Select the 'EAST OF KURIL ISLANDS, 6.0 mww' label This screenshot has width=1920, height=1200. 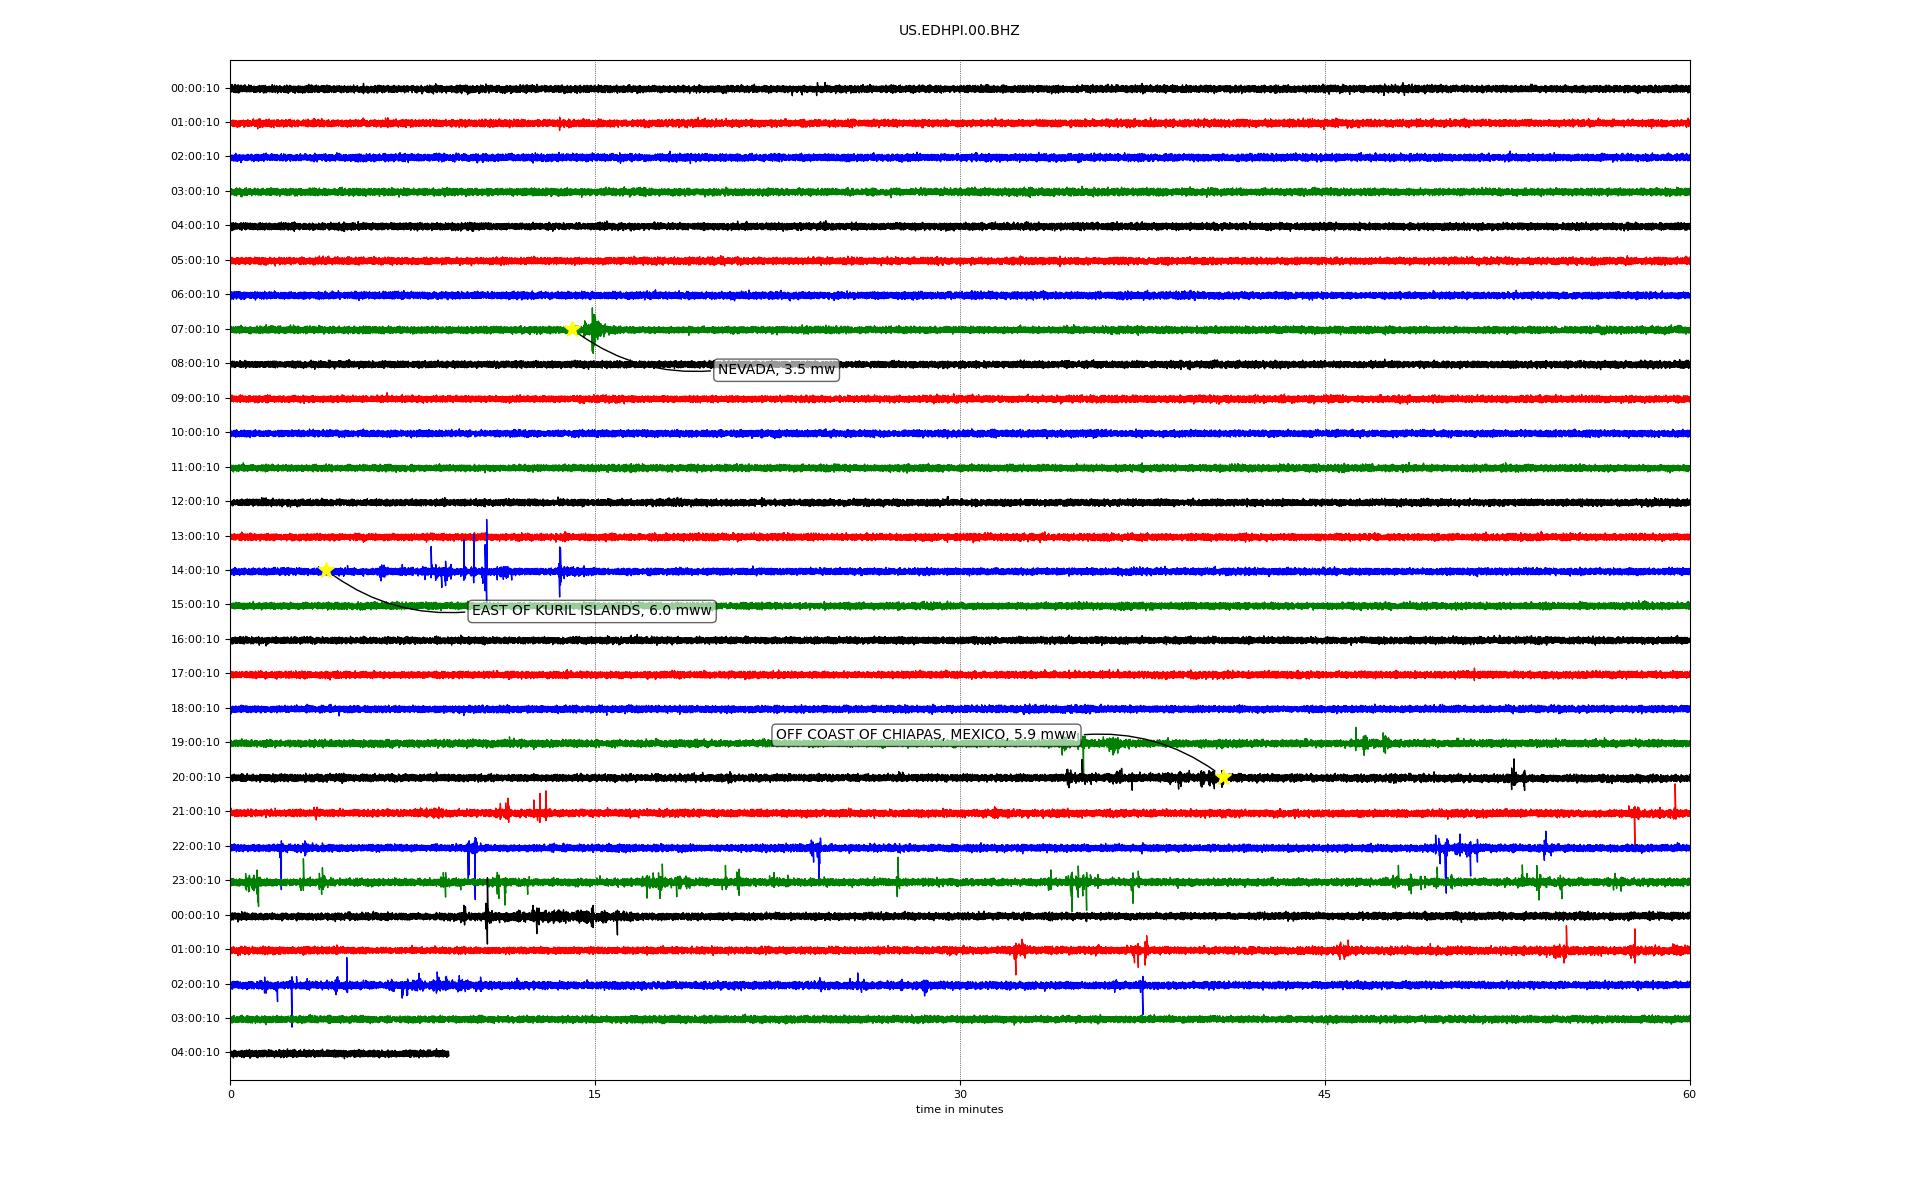click(592, 611)
